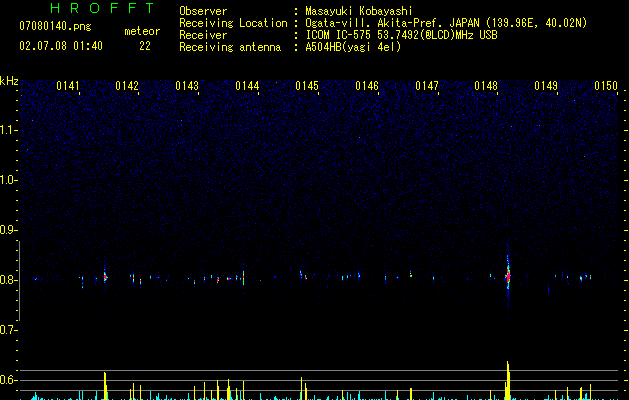Image resolution: width=629 pixels, height=400 pixels.
Task: Select antenna value A504HB(yagi 4el)
Action: tap(353, 47)
